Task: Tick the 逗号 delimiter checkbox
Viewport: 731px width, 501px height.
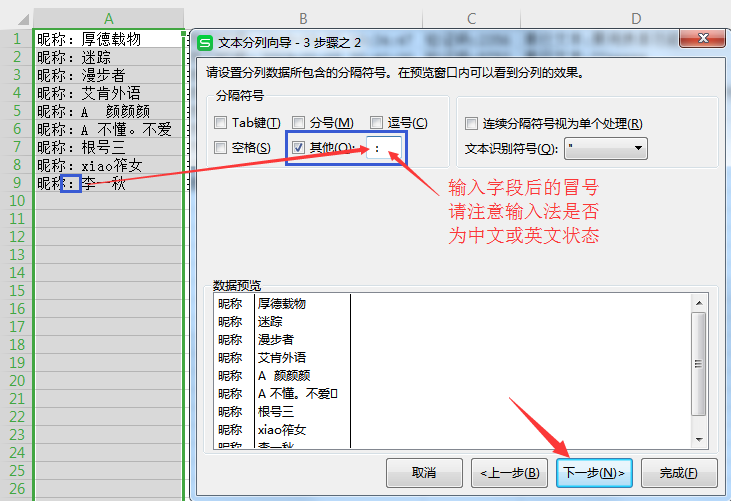Action: (377, 123)
